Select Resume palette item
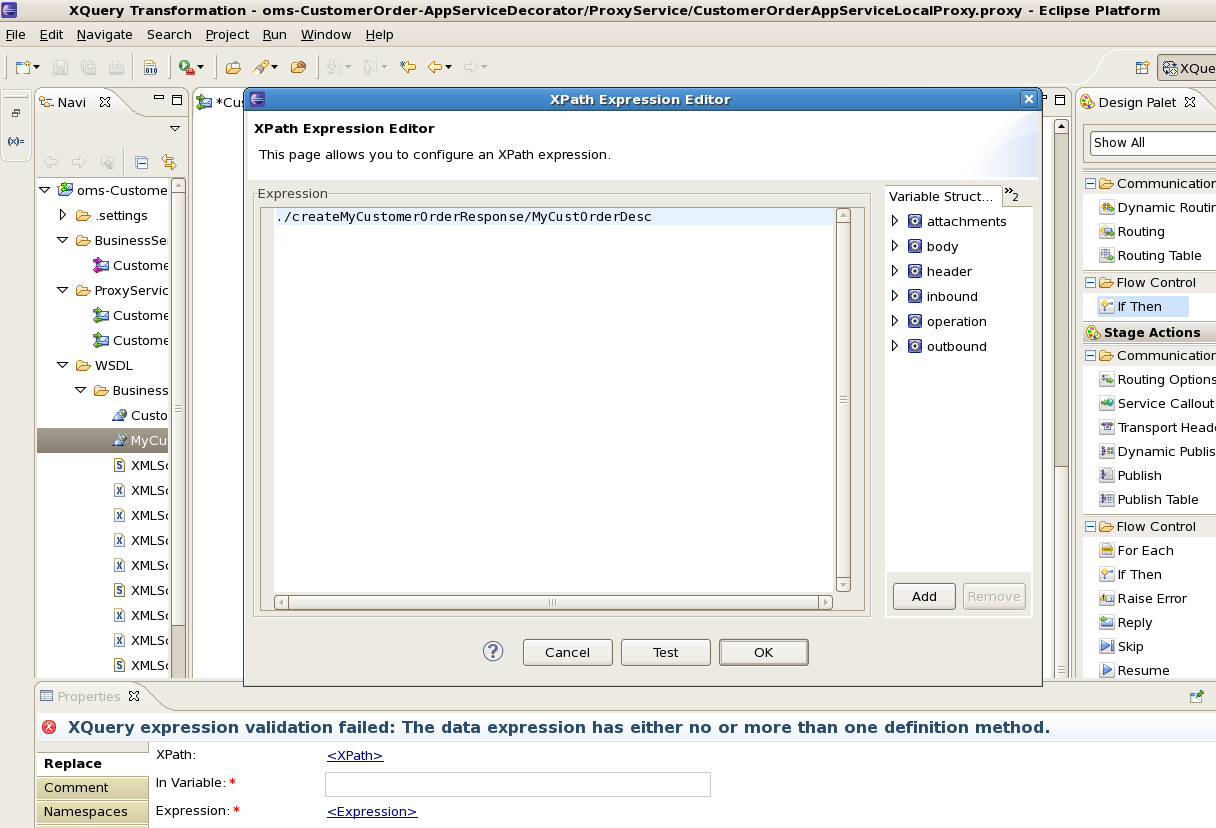1216x828 pixels. click(x=1134, y=670)
